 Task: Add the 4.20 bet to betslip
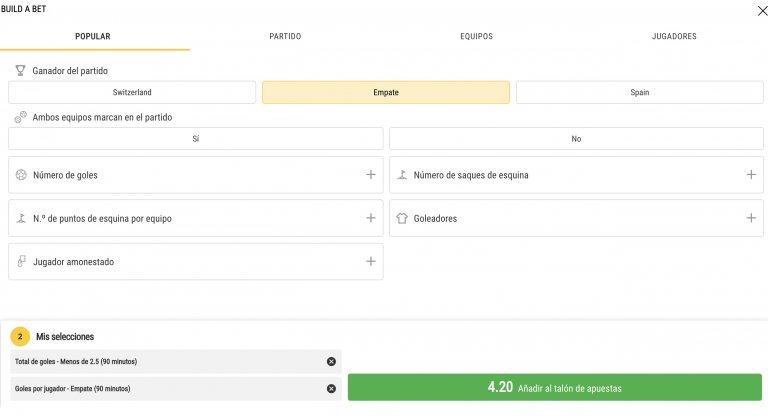click(x=554, y=388)
